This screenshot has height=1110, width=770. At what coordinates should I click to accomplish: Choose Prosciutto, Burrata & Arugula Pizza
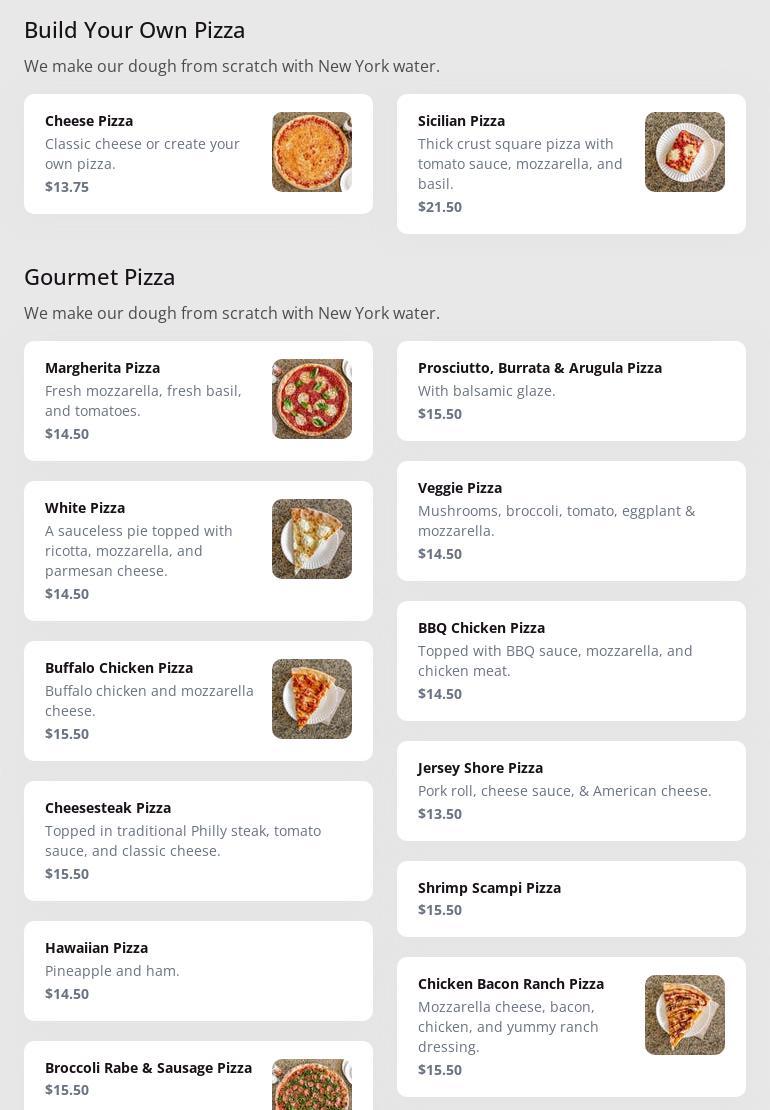(540, 368)
